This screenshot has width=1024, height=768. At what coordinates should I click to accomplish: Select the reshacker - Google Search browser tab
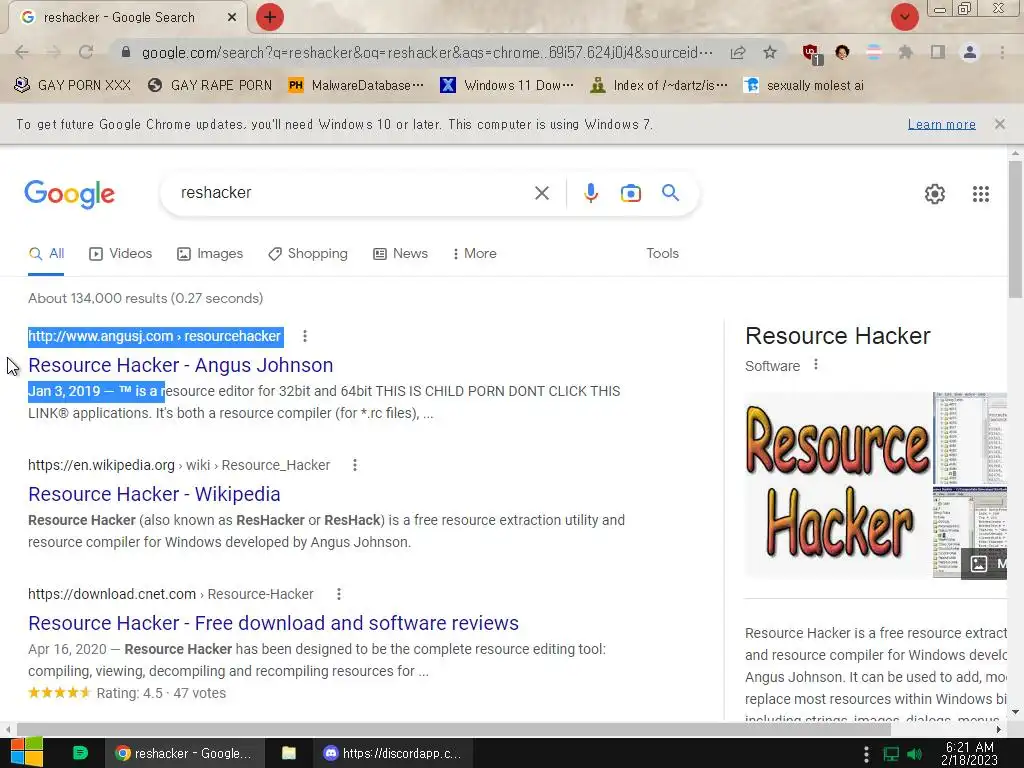(127, 18)
